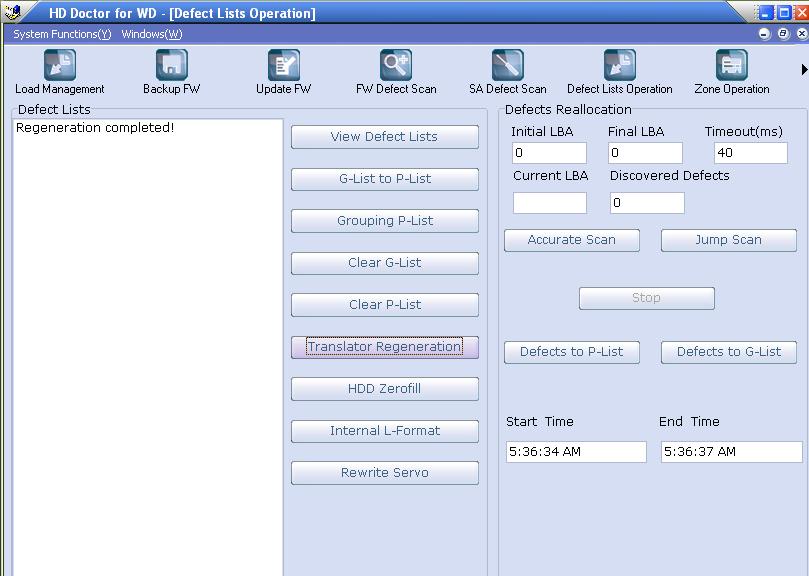
Task: Maximize the HD Doctor main window
Action: pyautogui.click(x=784, y=13)
